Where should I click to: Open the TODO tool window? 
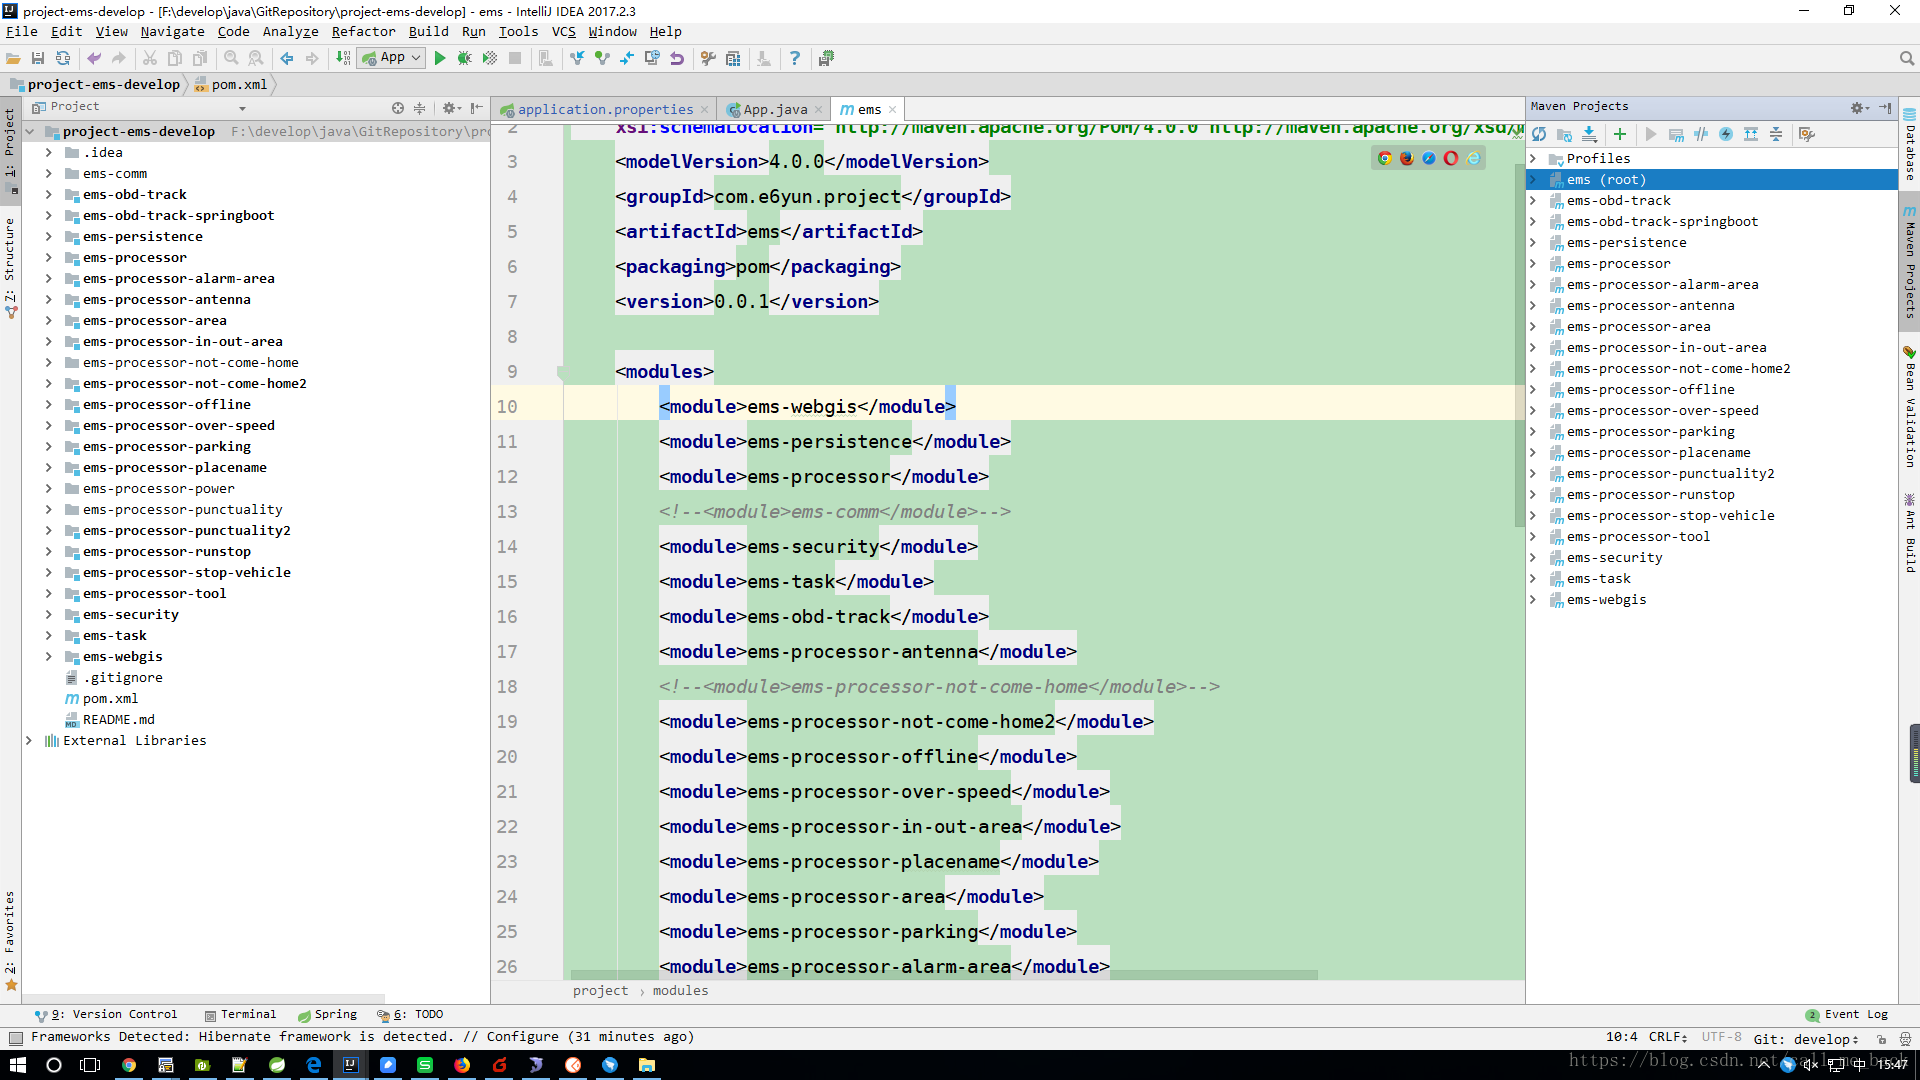(410, 1014)
